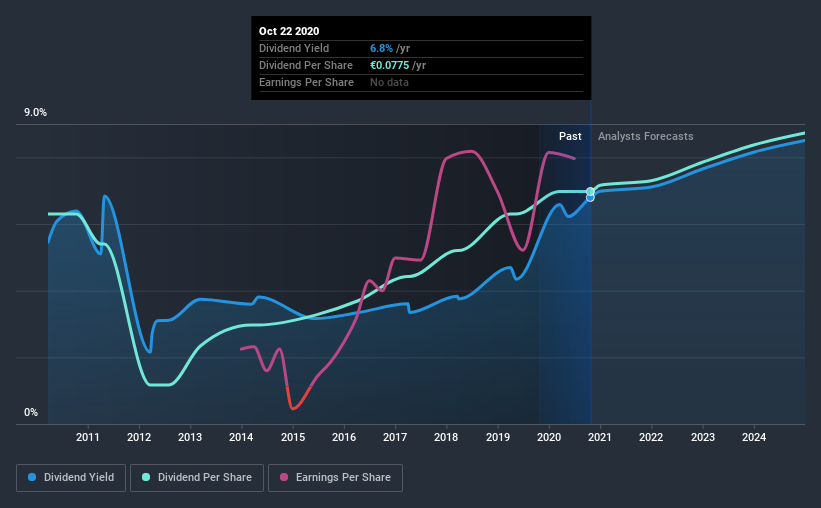Click the 2016 x-axis label

click(344, 437)
